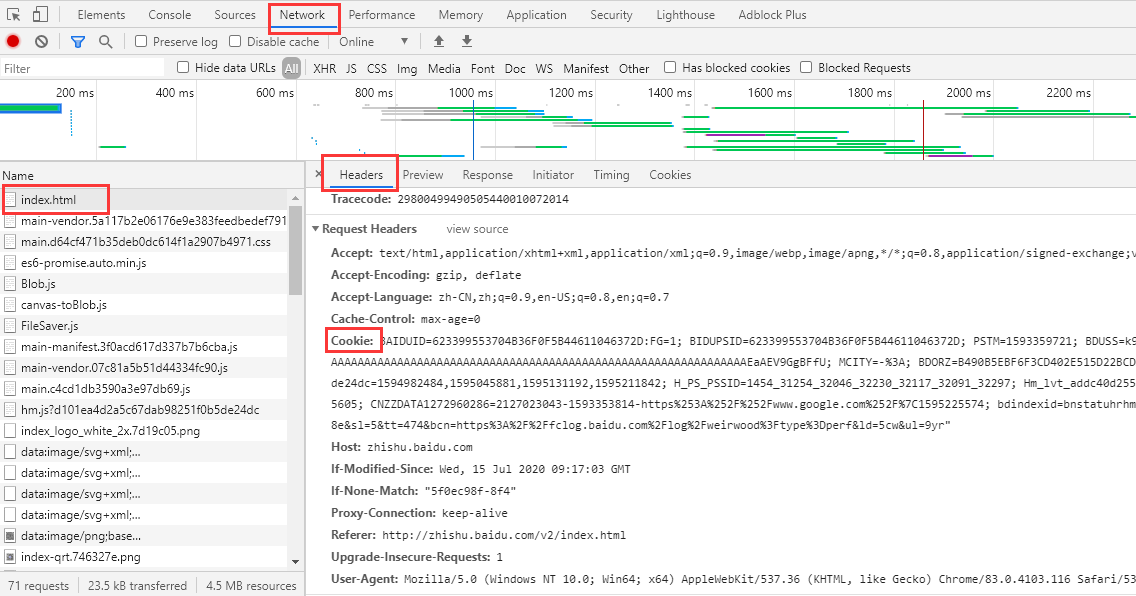Viewport: 1136px width, 596px height.
Task: Type in the Filter input box
Action: 82,69
